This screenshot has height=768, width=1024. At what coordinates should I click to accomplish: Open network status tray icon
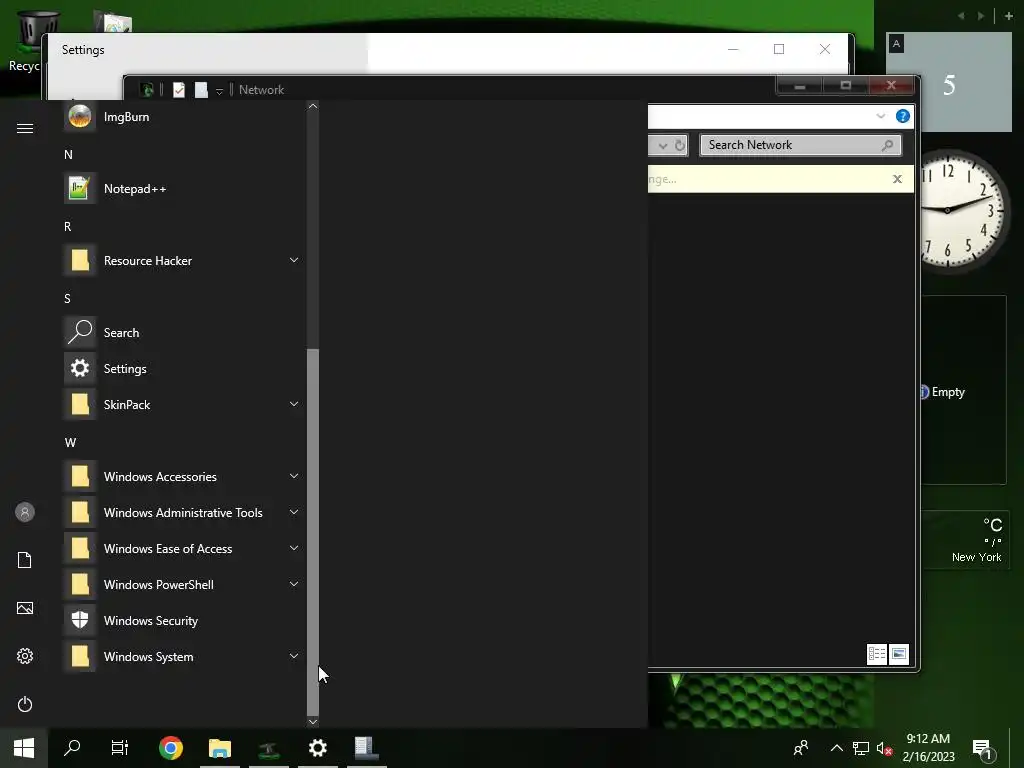[861, 748]
